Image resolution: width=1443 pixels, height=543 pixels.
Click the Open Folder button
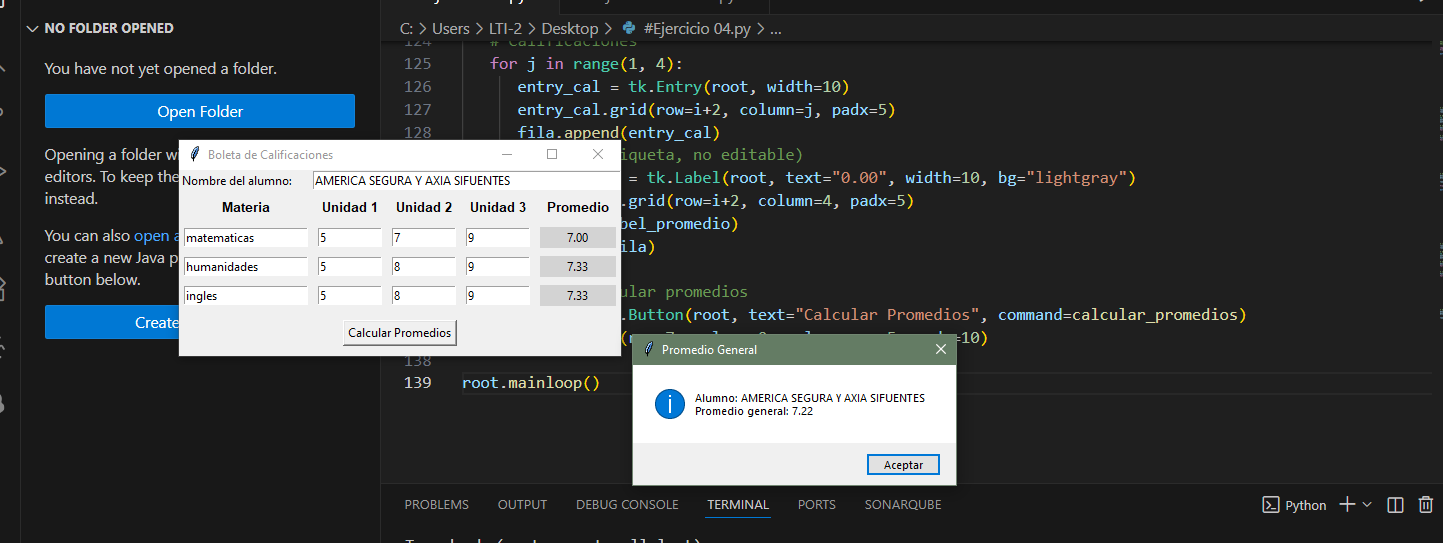tap(200, 111)
